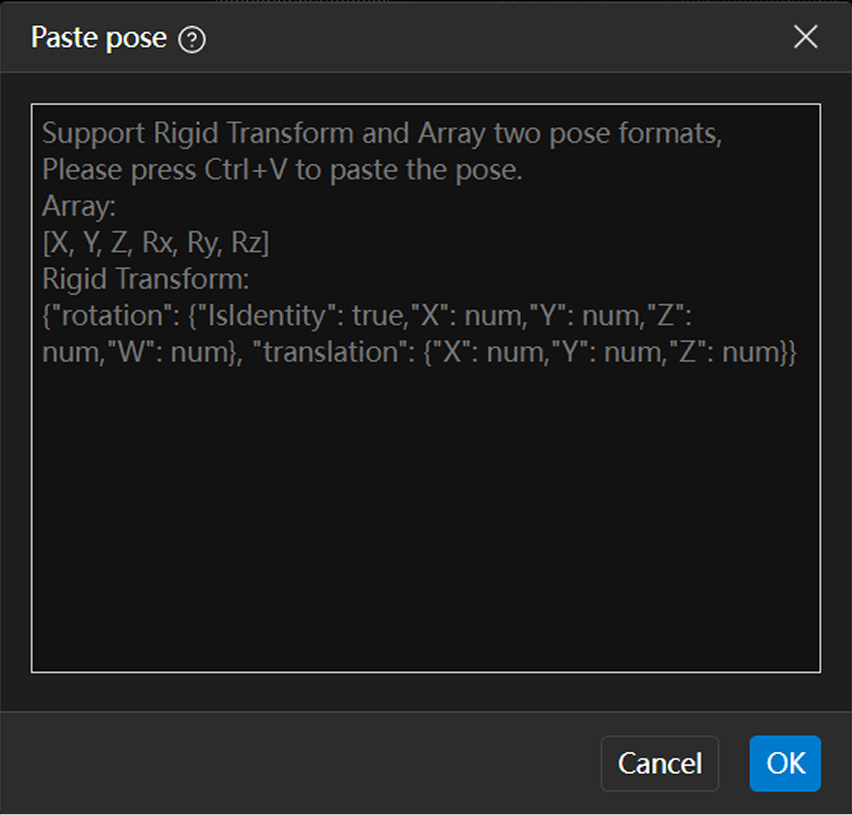This screenshot has height=815, width=852.
Task: Click the Paste pose title text
Action: [99, 38]
